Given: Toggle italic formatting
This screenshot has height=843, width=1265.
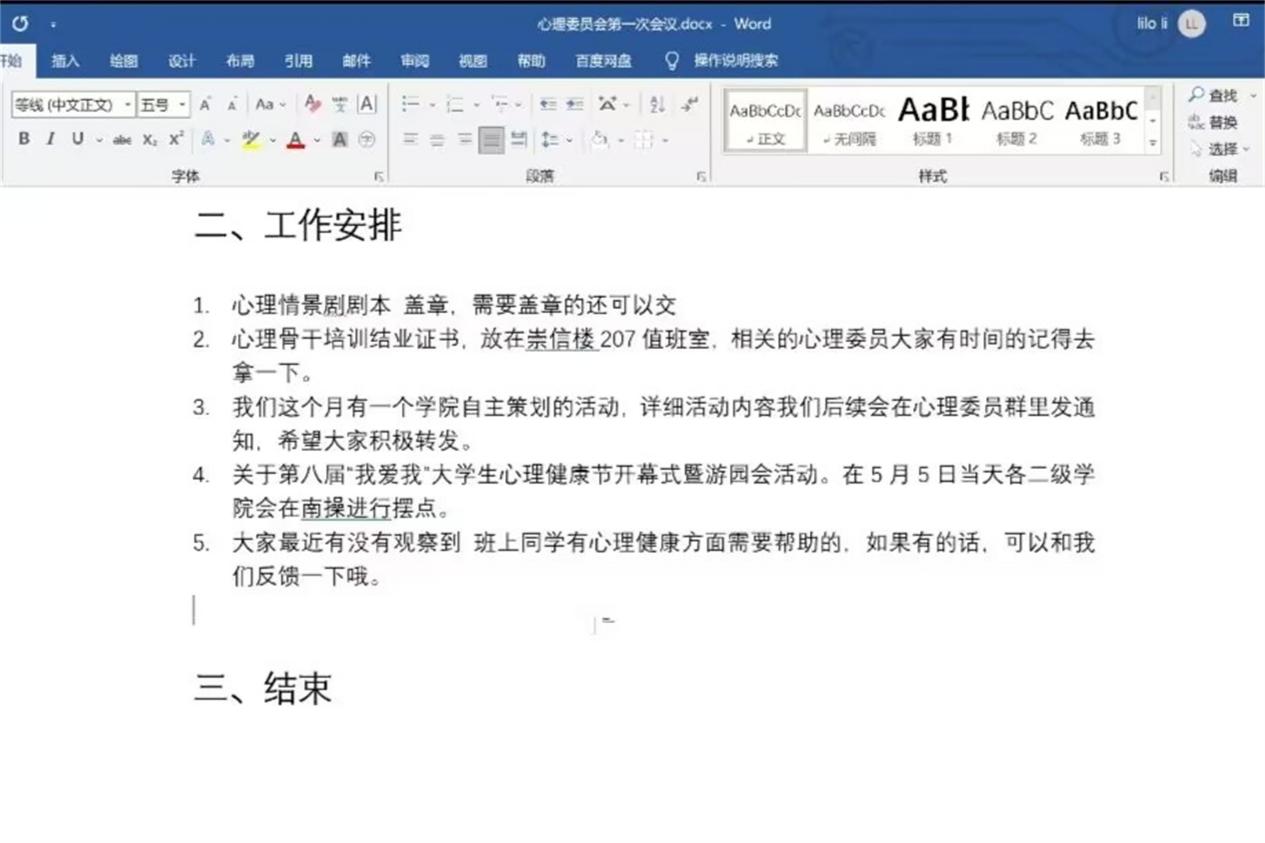Looking at the screenshot, I should pyautogui.click(x=50, y=140).
